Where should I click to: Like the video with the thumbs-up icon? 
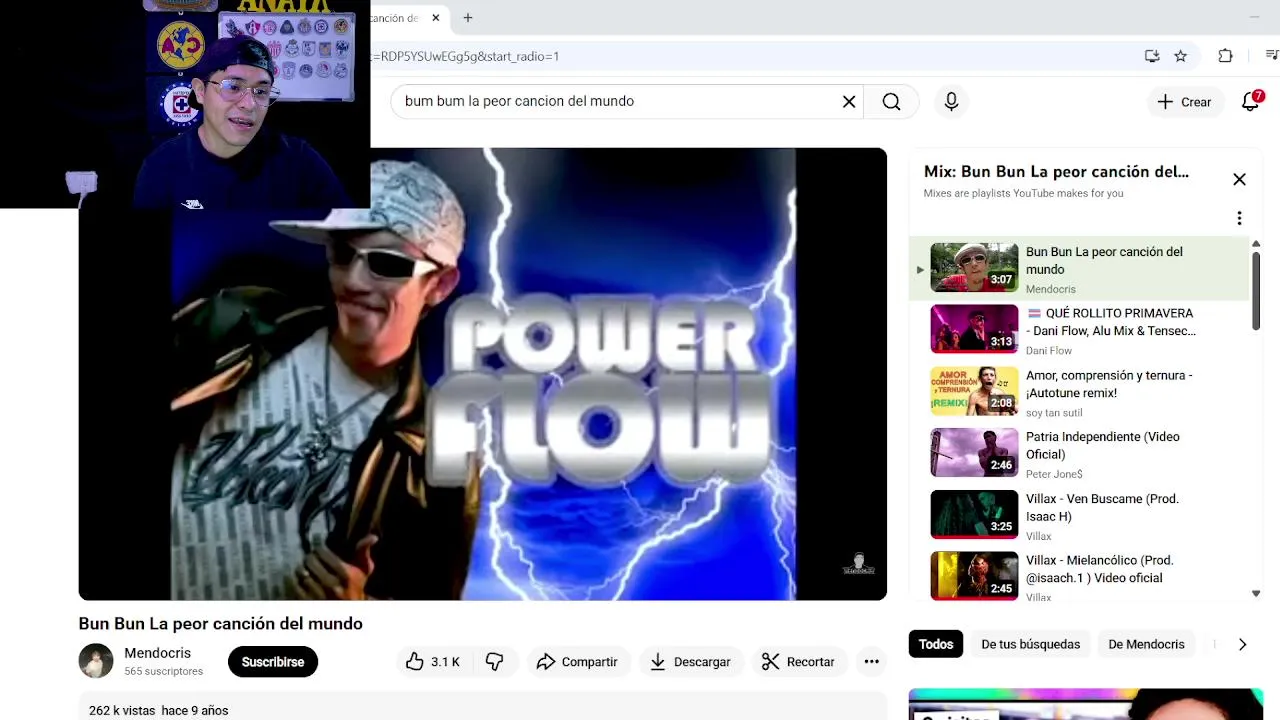(433, 662)
